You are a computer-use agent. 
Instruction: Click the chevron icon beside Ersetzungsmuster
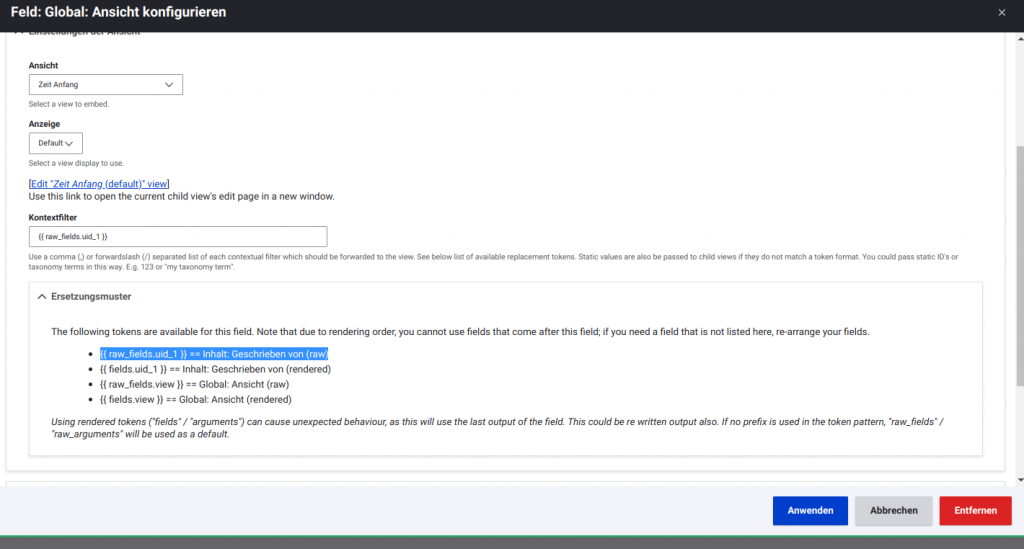click(x=41, y=297)
